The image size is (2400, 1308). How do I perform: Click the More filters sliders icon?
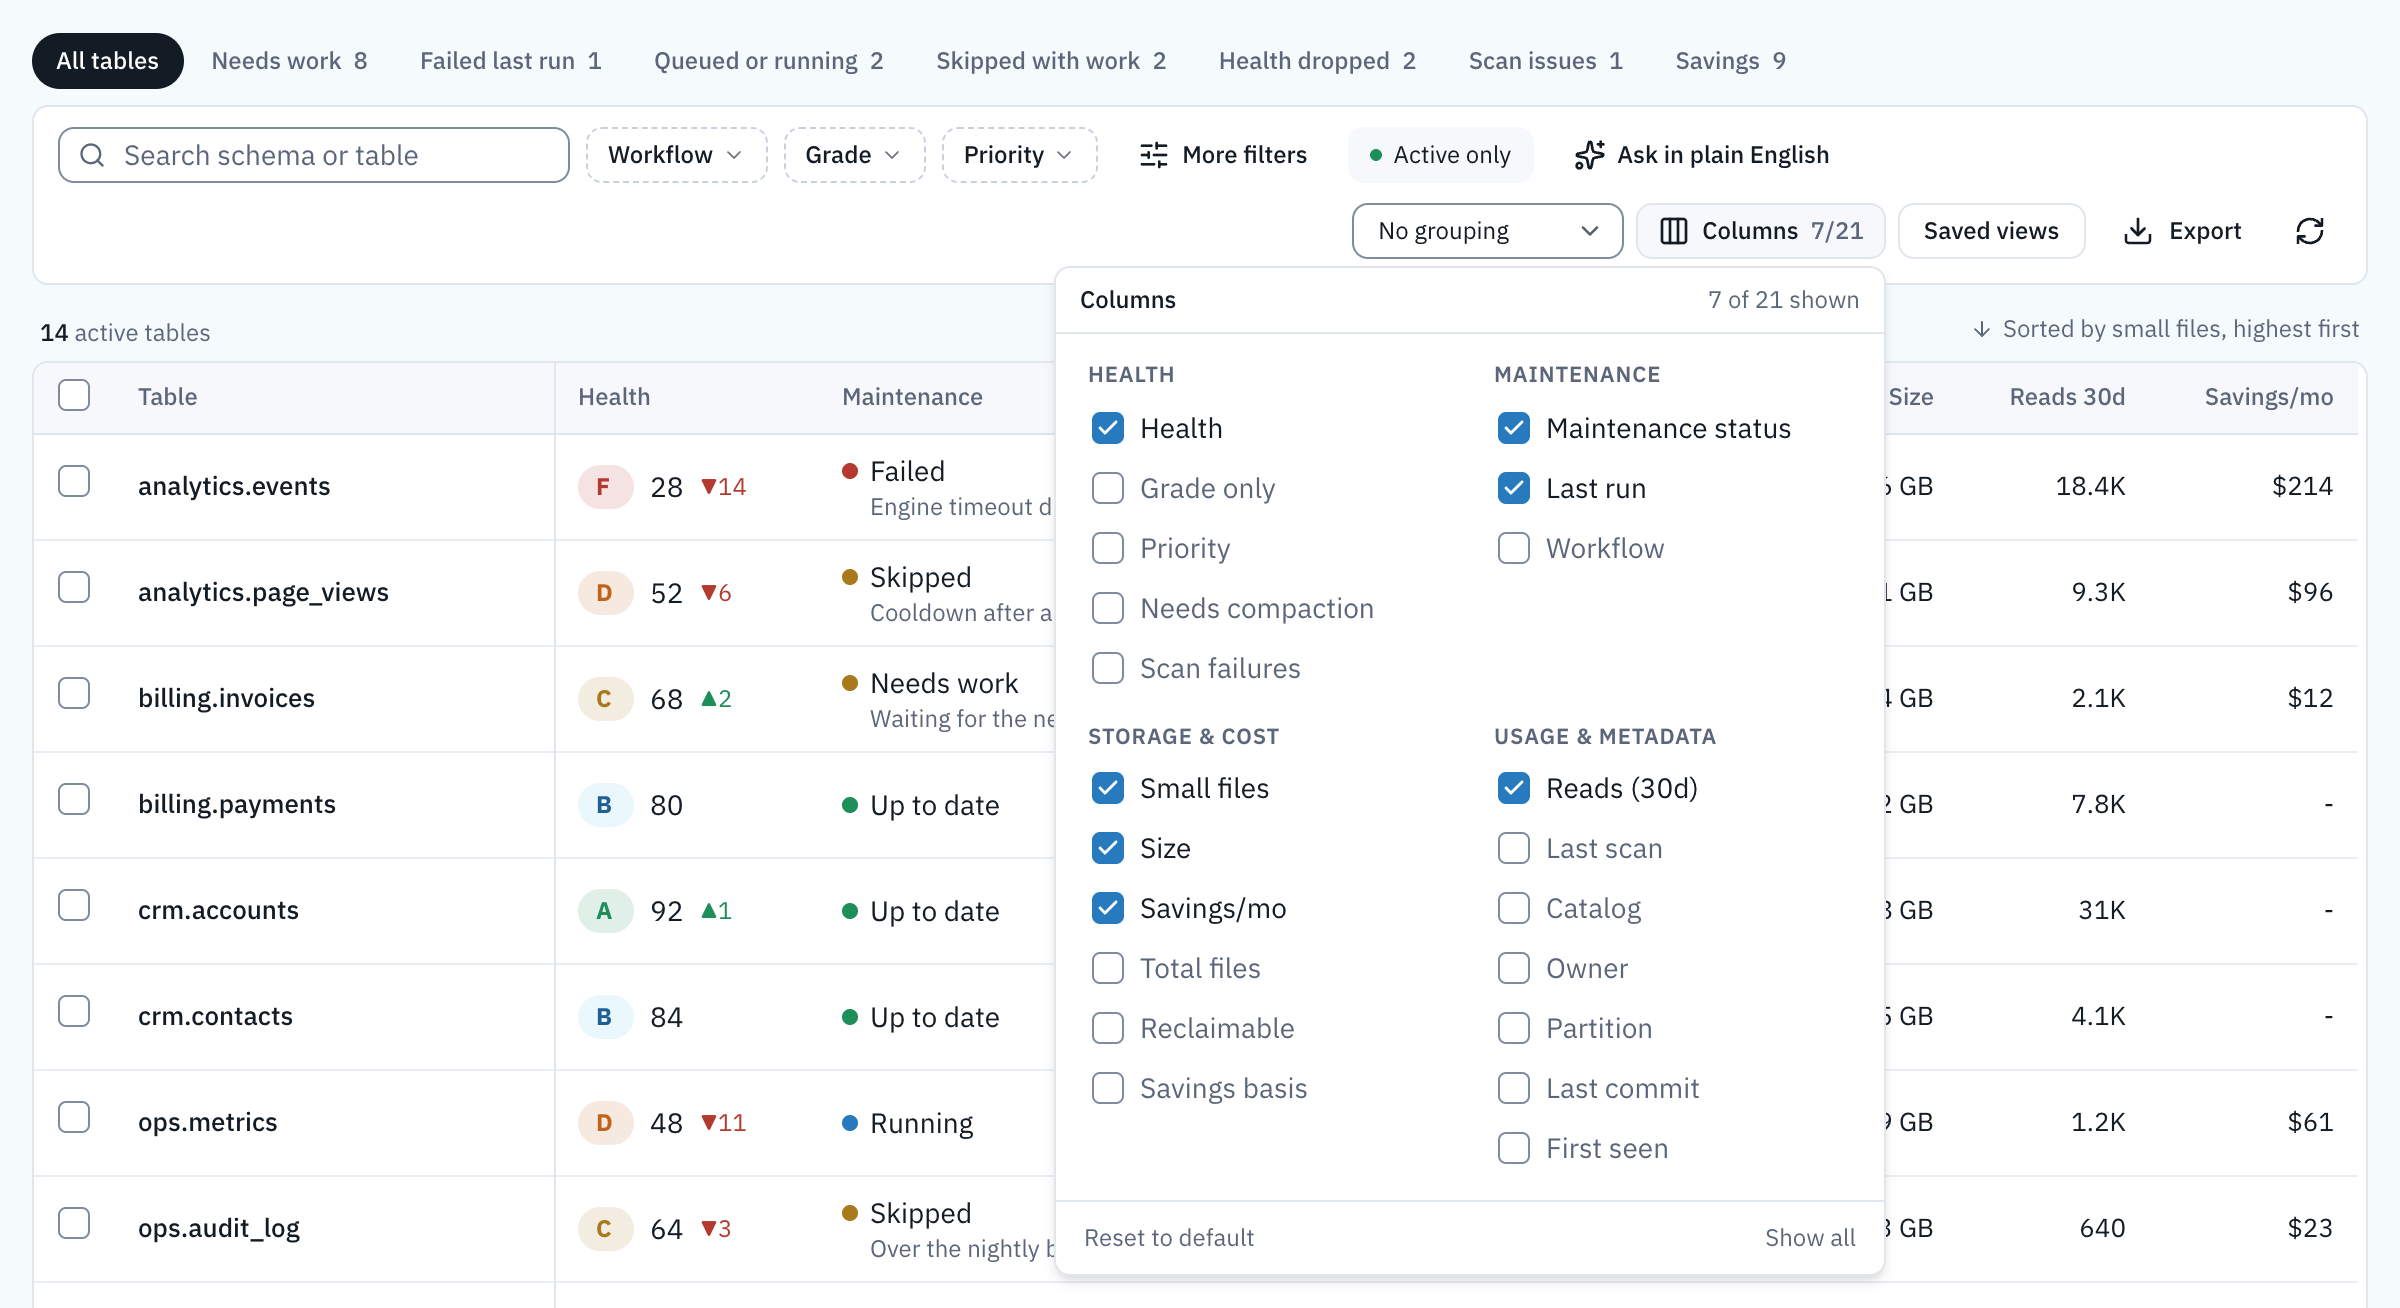[x=1154, y=155]
